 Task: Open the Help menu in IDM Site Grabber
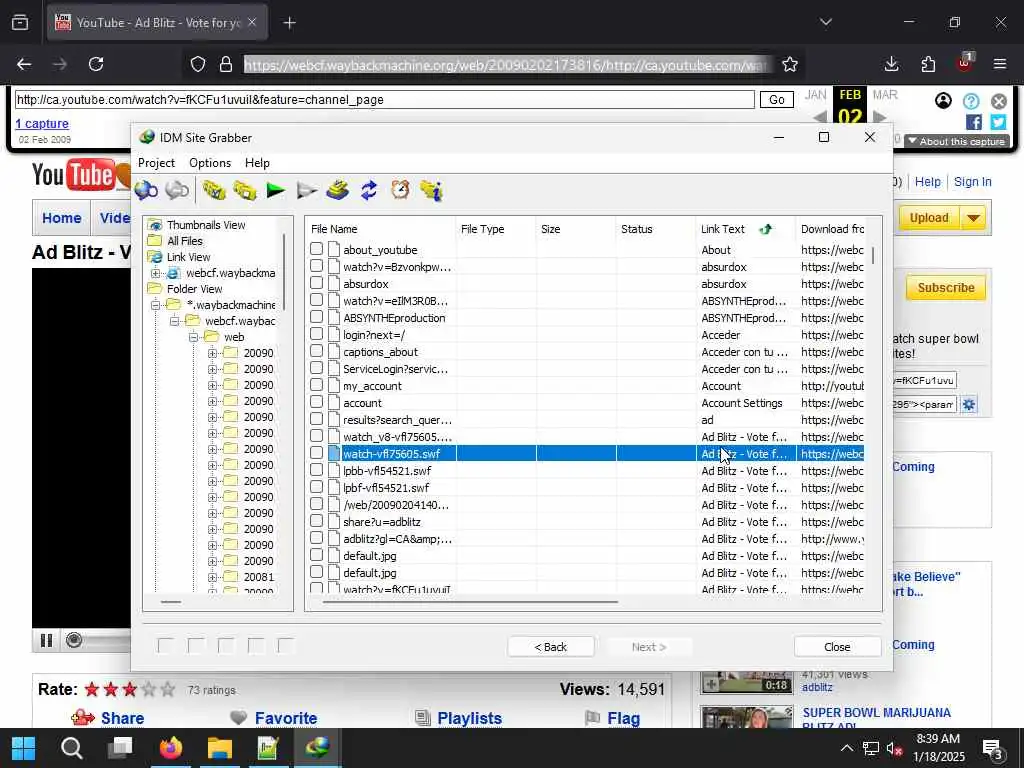click(x=257, y=163)
